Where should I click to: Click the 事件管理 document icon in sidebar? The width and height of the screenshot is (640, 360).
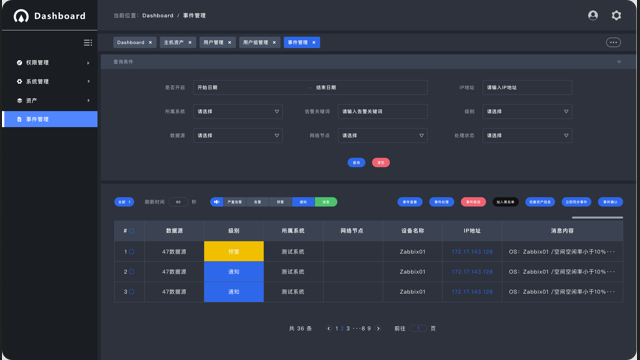pyautogui.click(x=19, y=119)
